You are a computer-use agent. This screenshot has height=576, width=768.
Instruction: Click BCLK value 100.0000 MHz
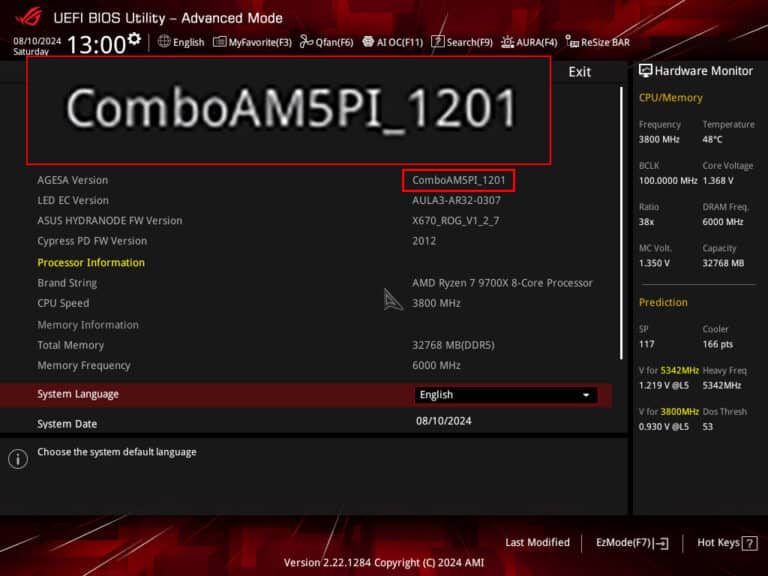point(668,181)
